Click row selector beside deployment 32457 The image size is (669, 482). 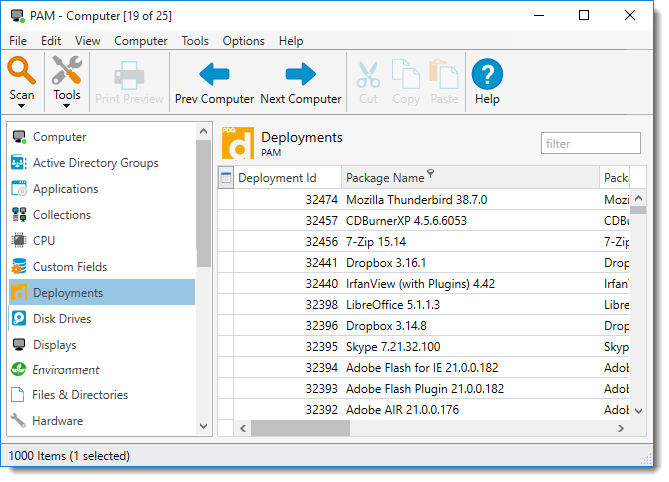(x=226, y=220)
